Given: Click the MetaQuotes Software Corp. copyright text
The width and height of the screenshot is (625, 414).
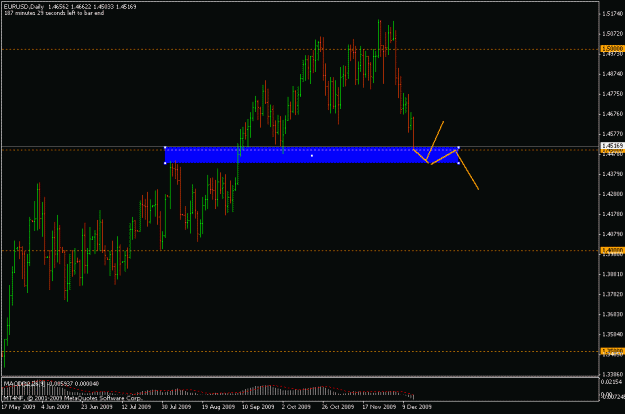Looking at the screenshot, I should [73, 398].
